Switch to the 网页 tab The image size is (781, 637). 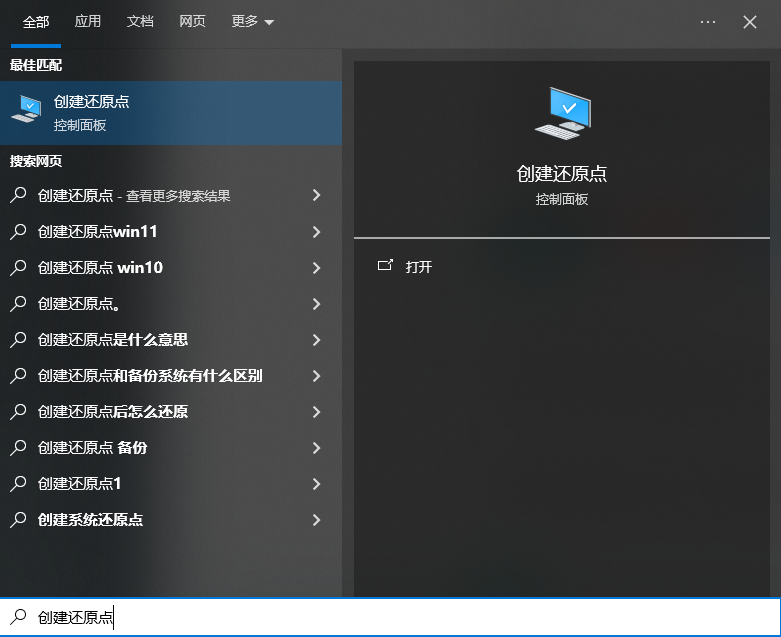coord(192,21)
